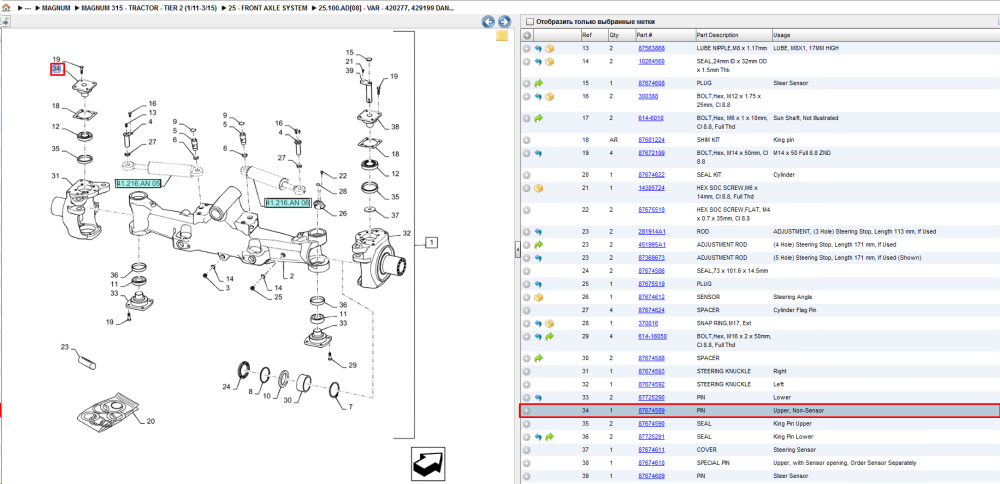
Task: Add SHIM KIT row with plus icon
Action: tap(526, 140)
